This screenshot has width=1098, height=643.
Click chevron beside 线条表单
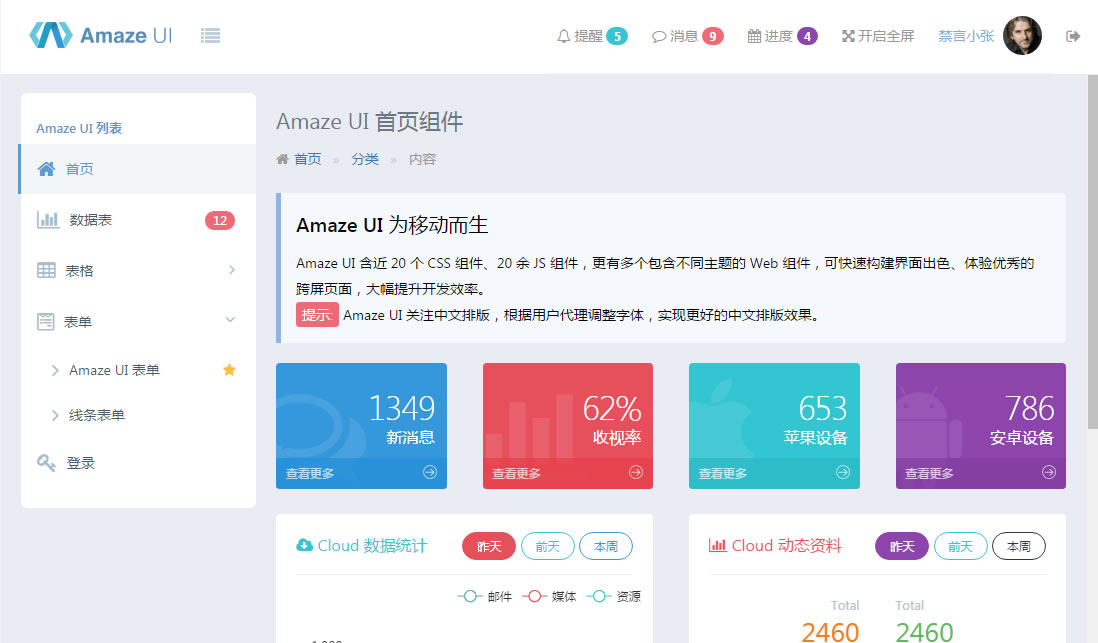pos(55,415)
